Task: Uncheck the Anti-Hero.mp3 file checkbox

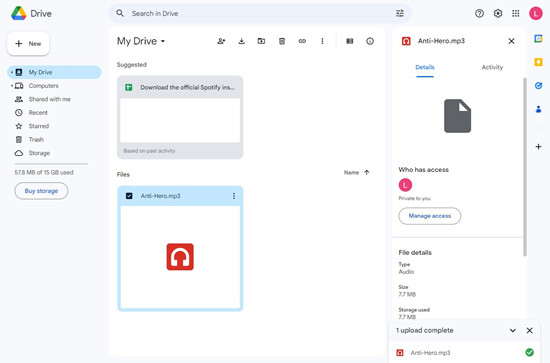Action: [129, 196]
